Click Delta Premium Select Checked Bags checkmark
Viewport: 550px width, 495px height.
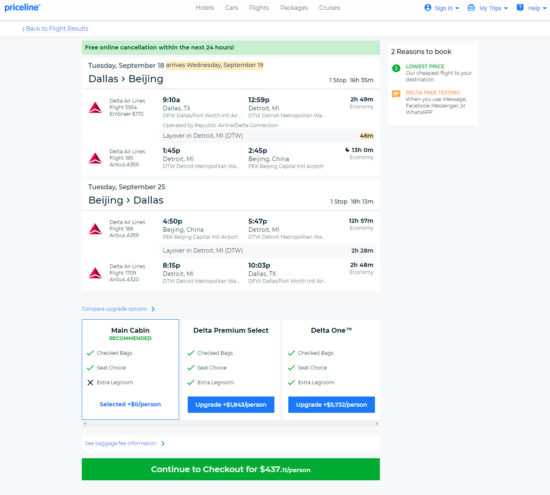(x=191, y=353)
